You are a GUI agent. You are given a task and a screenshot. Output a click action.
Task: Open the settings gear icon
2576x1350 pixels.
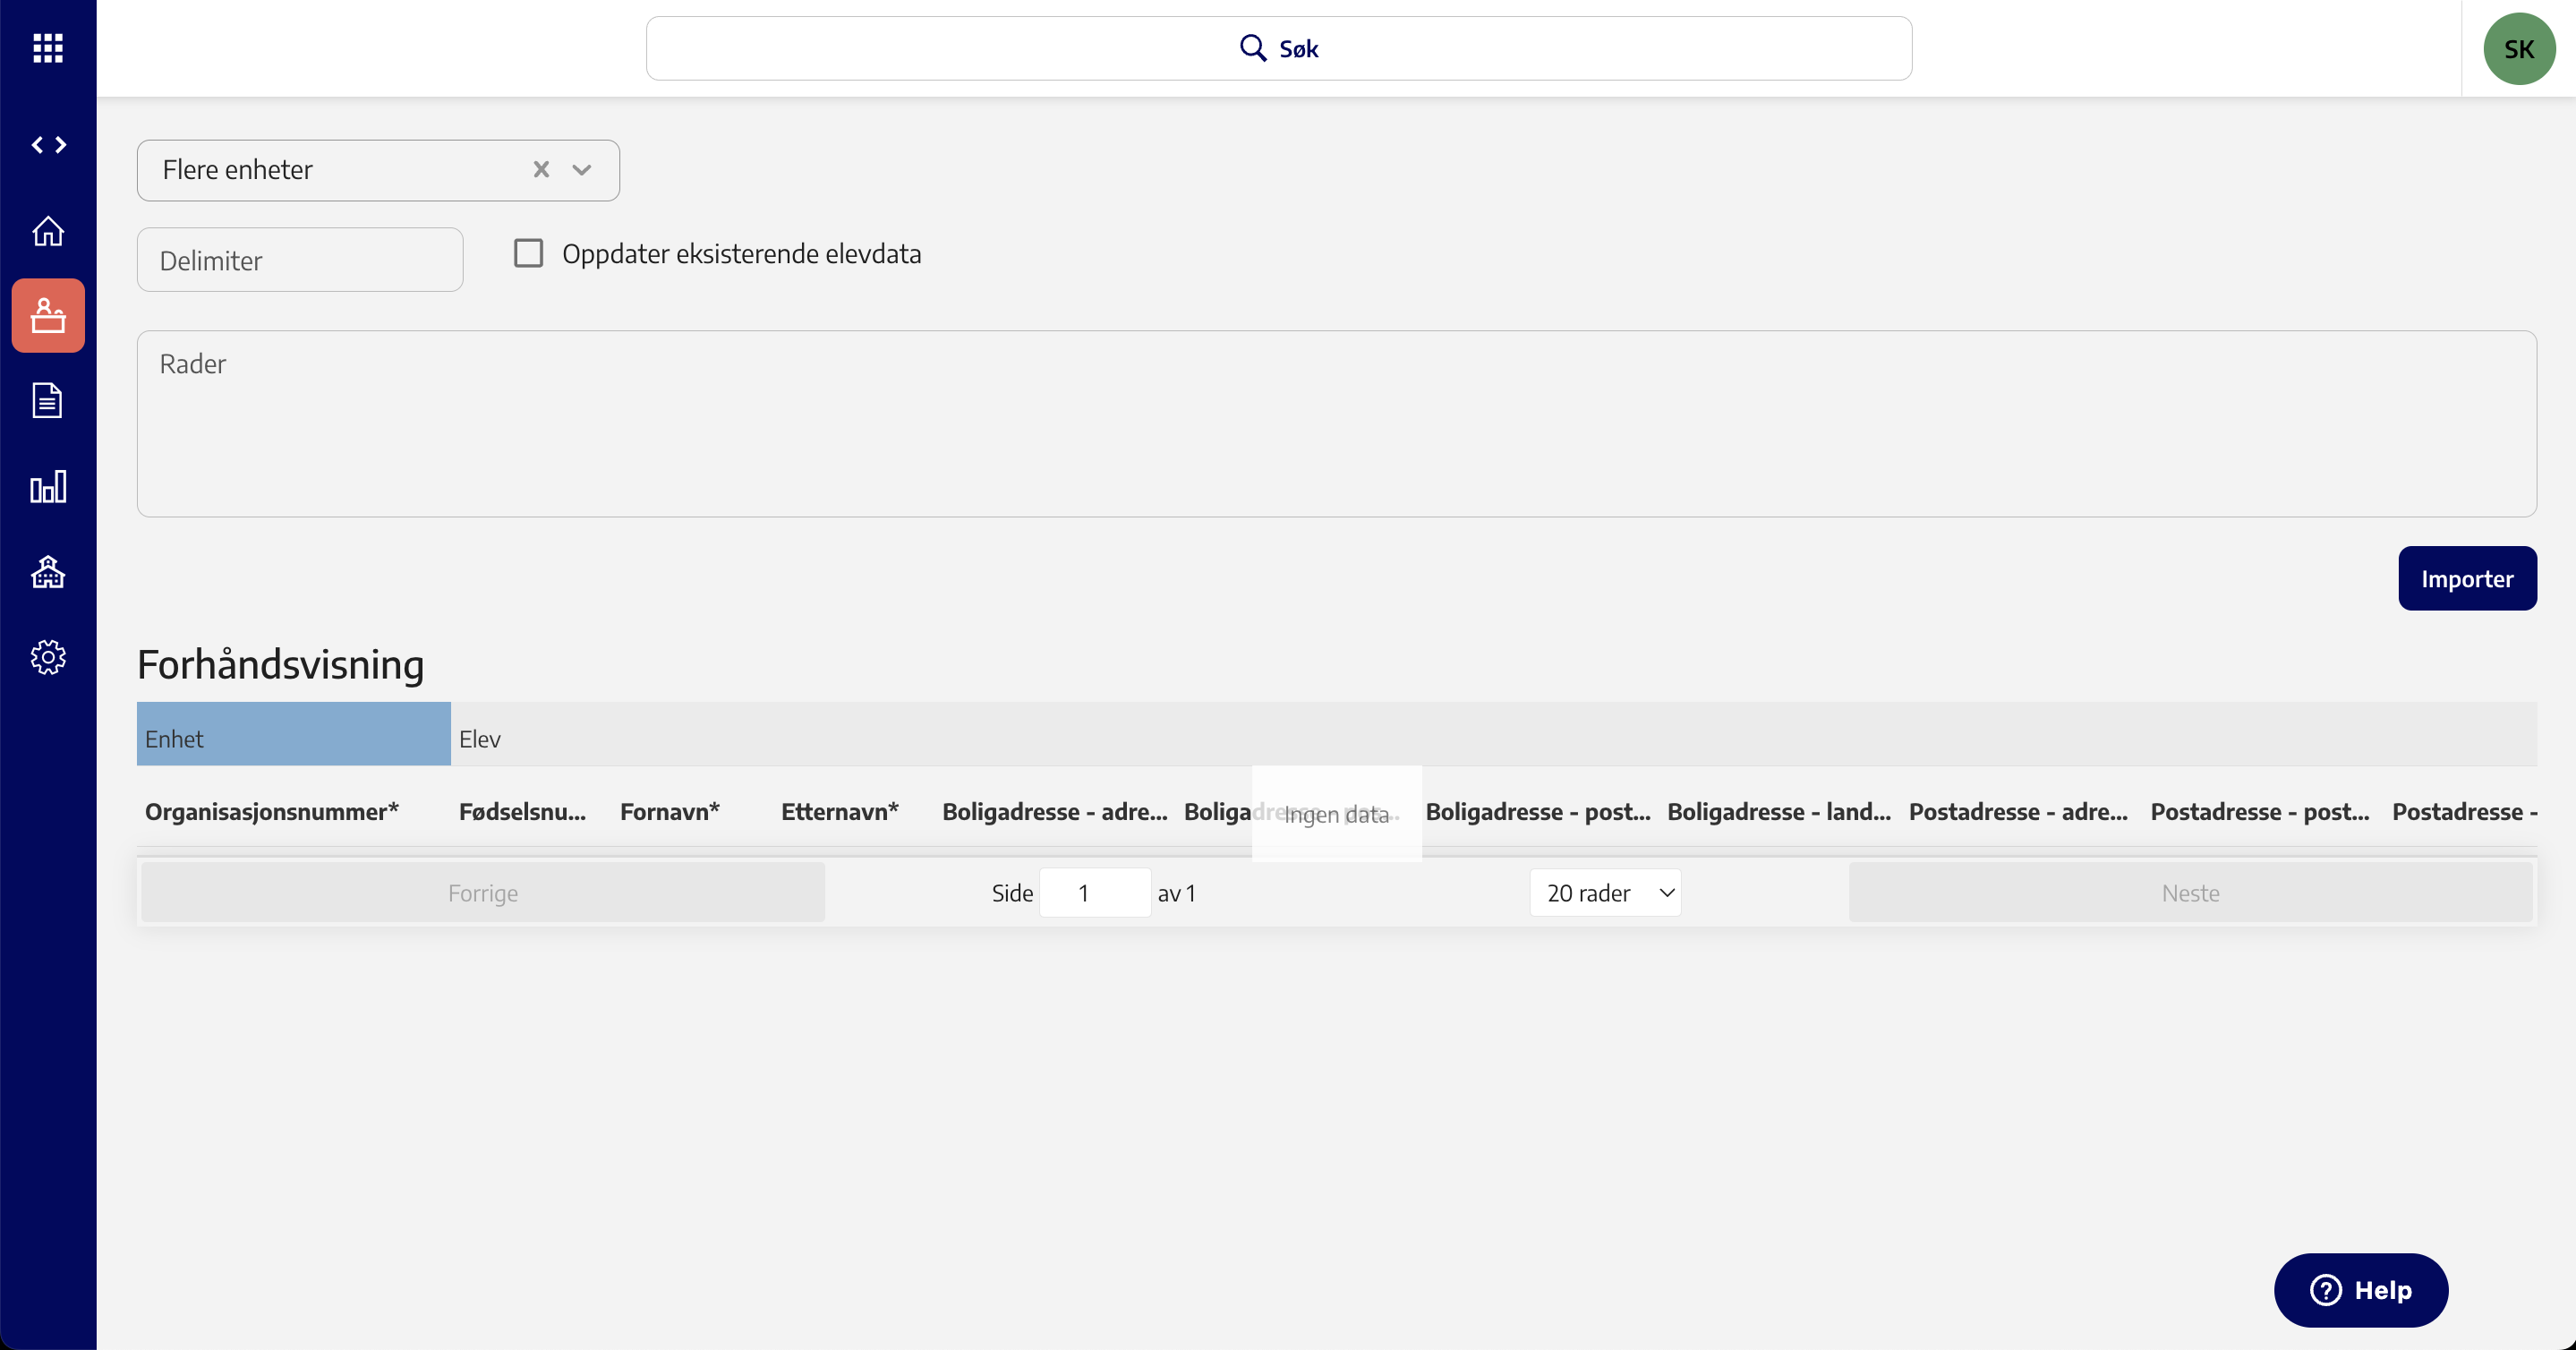click(48, 657)
